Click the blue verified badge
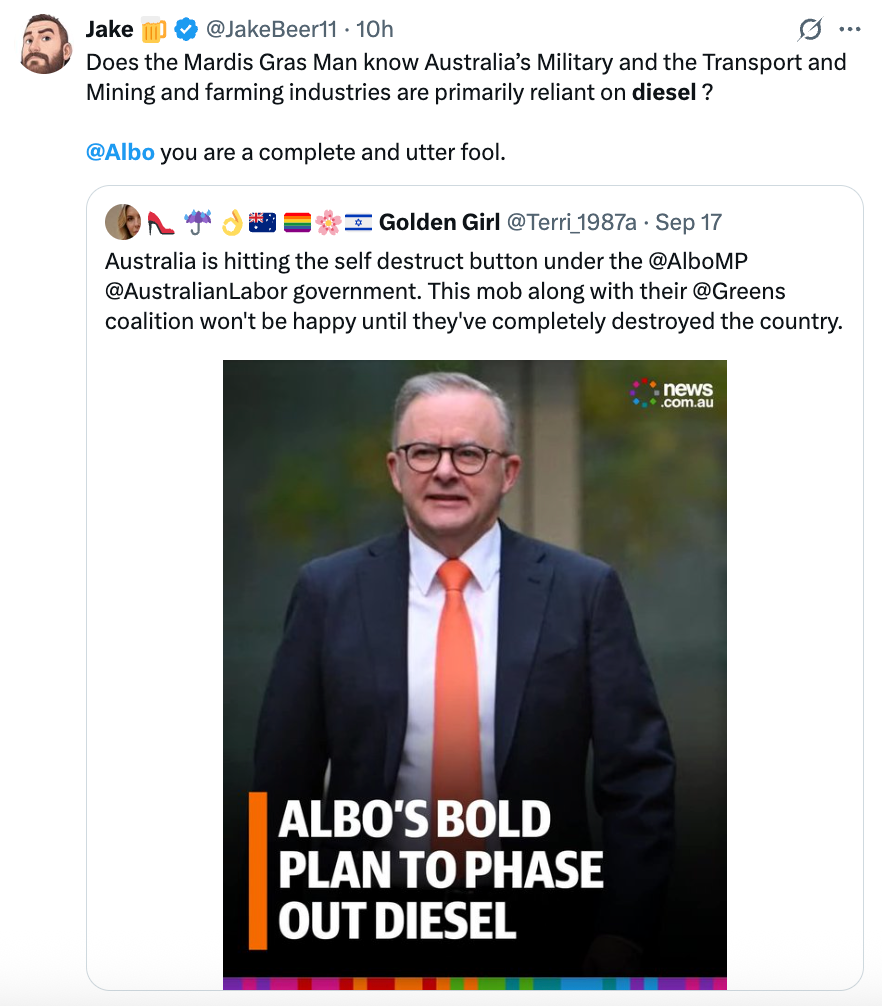The height and width of the screenshot is (1006, 882). point(186,30)
